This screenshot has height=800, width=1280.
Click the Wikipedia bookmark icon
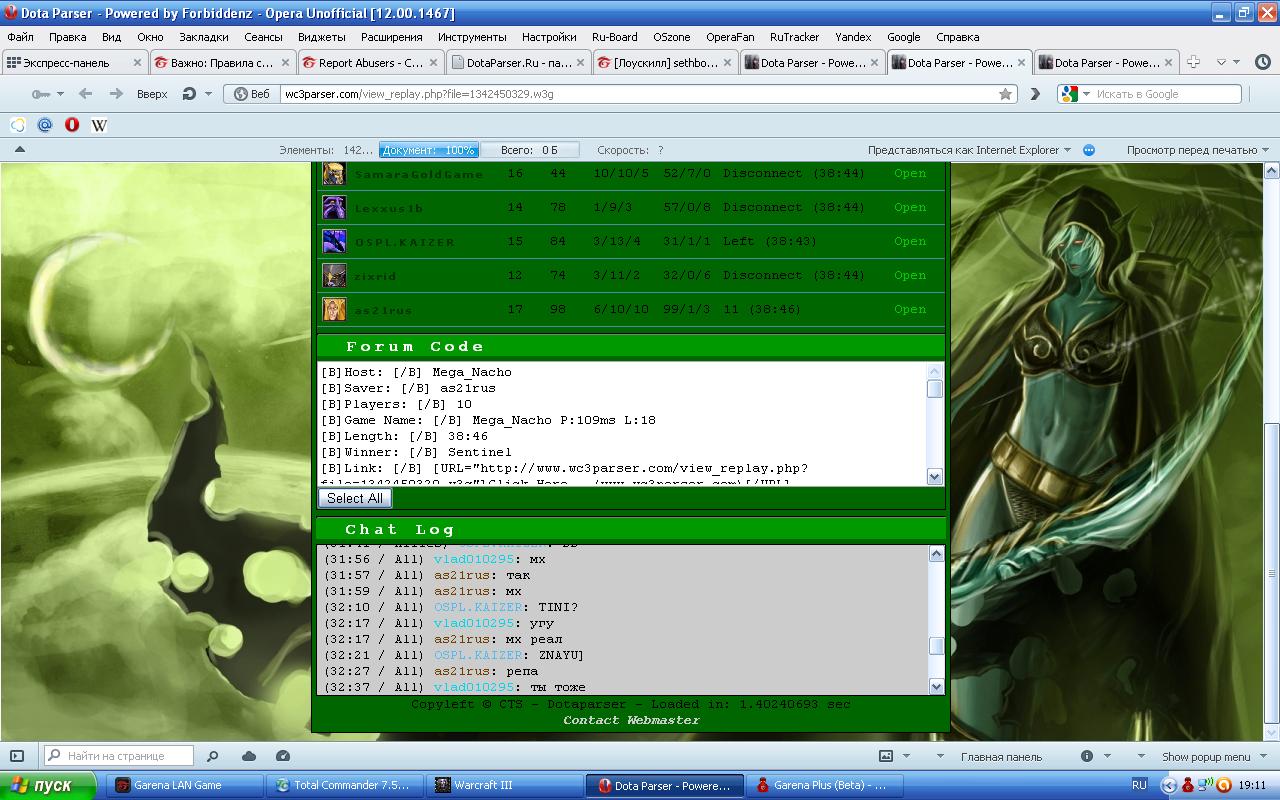(x=99, y=125)
